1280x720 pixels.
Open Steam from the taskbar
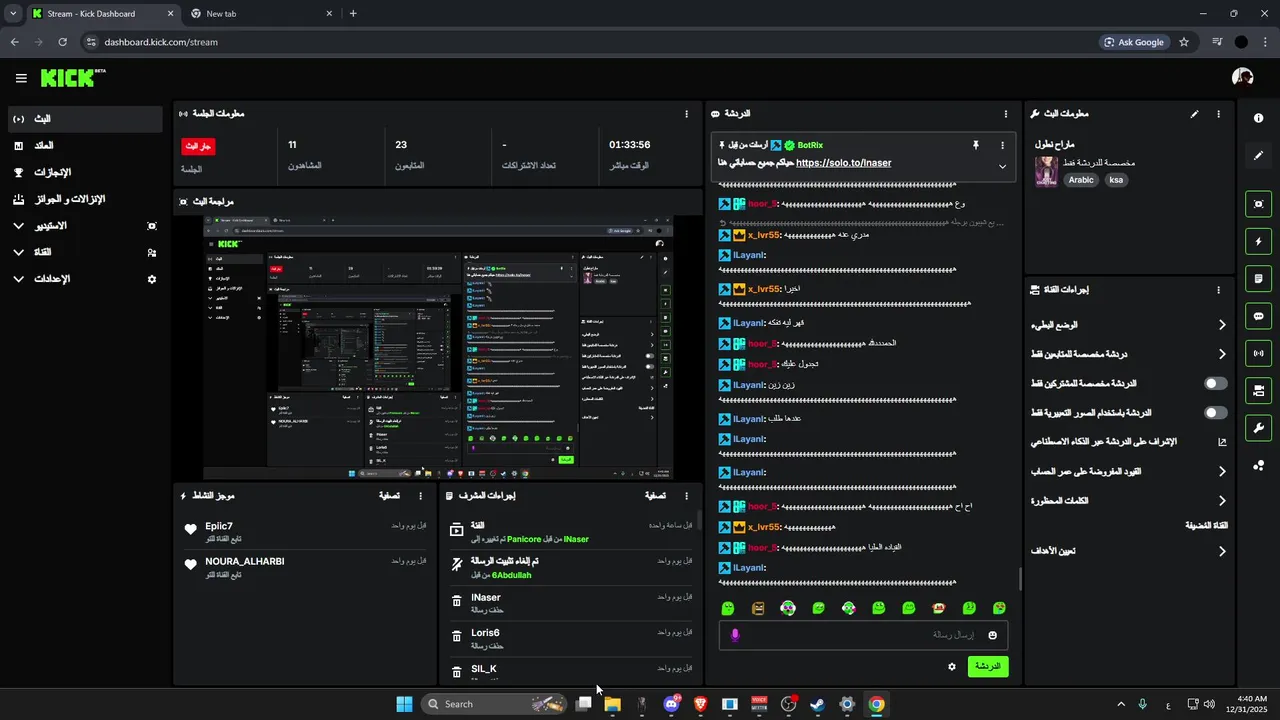pos(817,704)
